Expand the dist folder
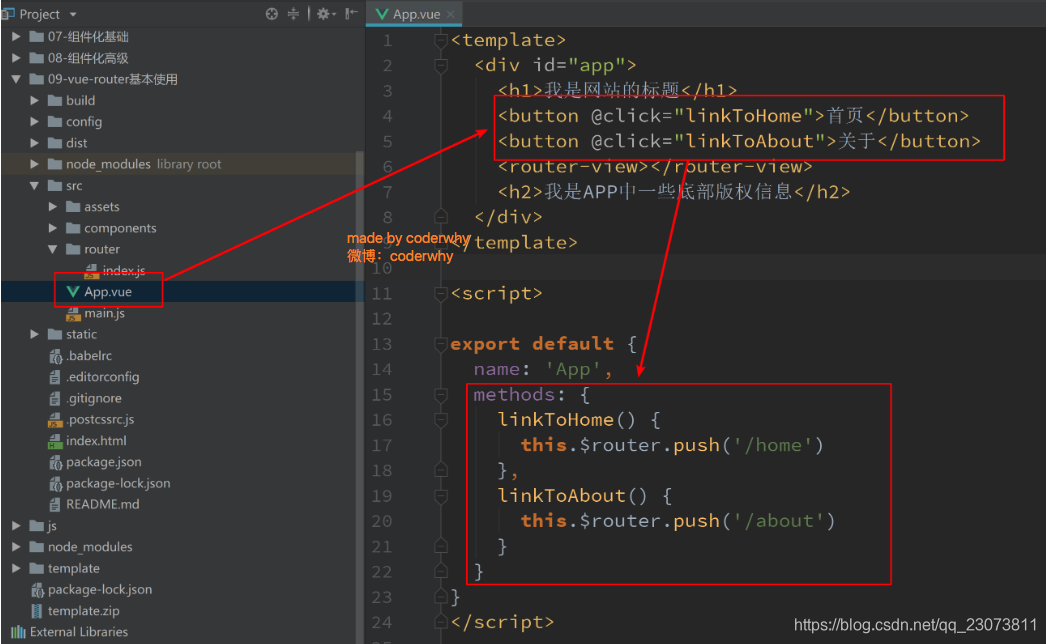 click(34, 143)
